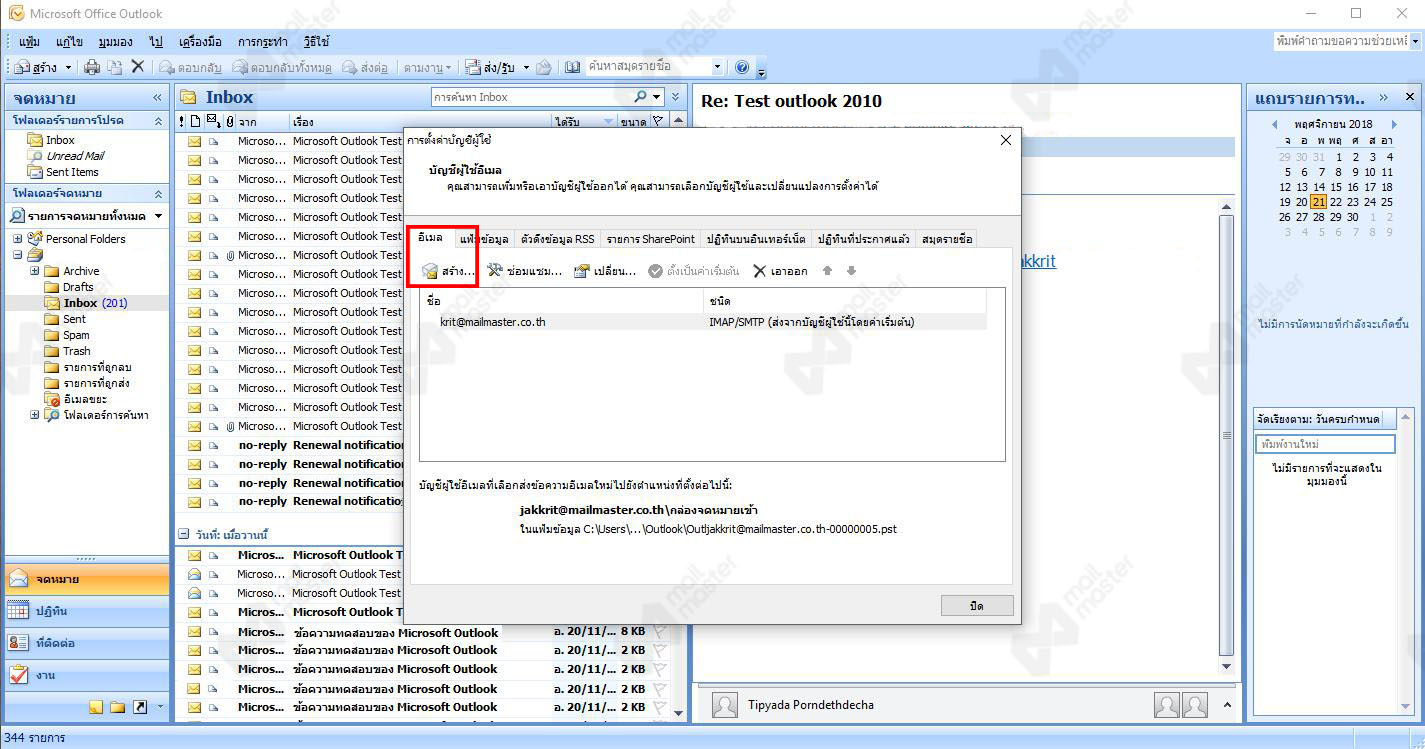
Task: Click the print icon in main toolbar
Action: point(93,67)
